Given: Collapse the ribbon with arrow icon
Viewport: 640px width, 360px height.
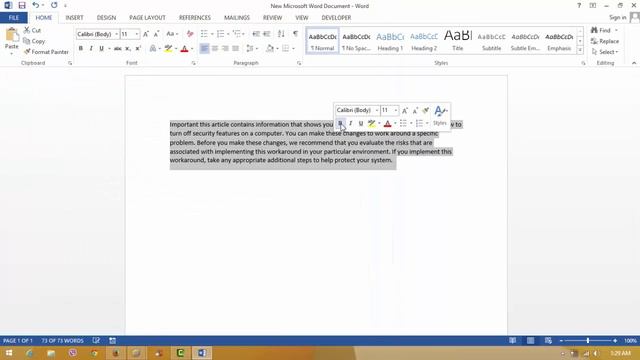Looking at the screenshot, I should pyautogui.click(x=634, y=63).
